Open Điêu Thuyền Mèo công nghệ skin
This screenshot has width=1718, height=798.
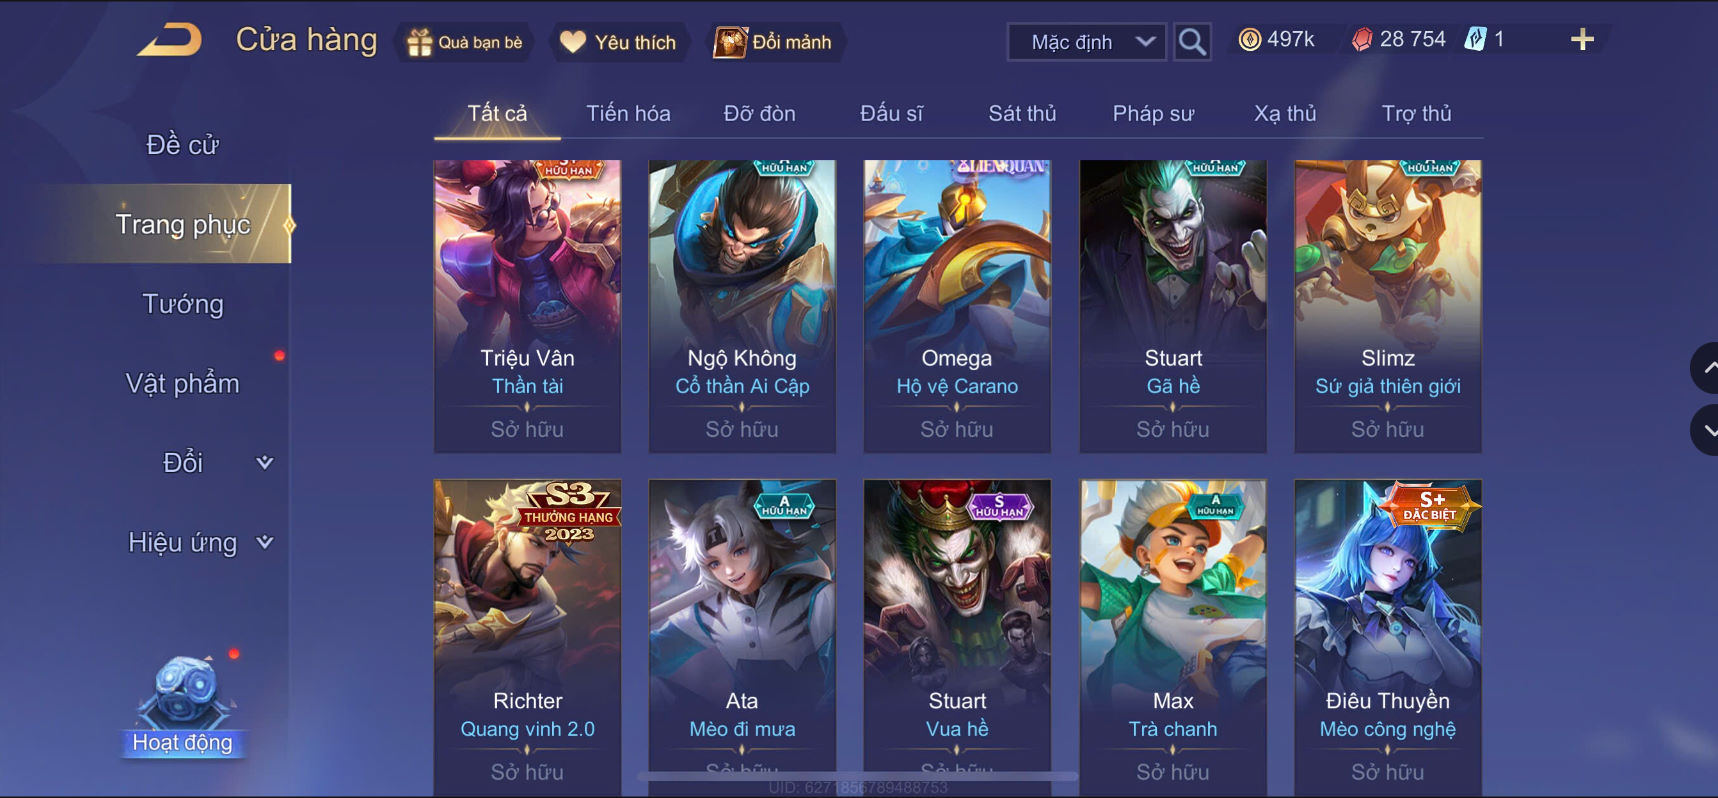[x=1388, y=636]
